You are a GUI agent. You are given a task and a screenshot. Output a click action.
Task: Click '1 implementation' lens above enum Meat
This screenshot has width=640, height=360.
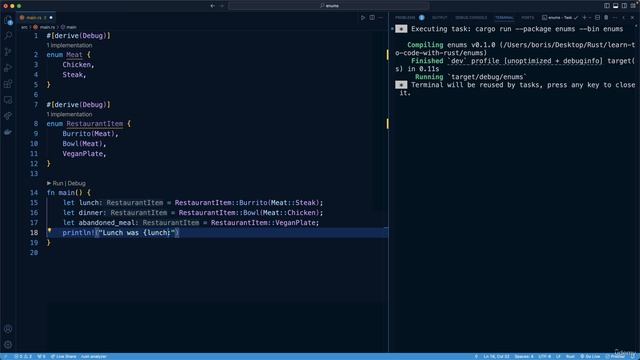coord(69,45)
